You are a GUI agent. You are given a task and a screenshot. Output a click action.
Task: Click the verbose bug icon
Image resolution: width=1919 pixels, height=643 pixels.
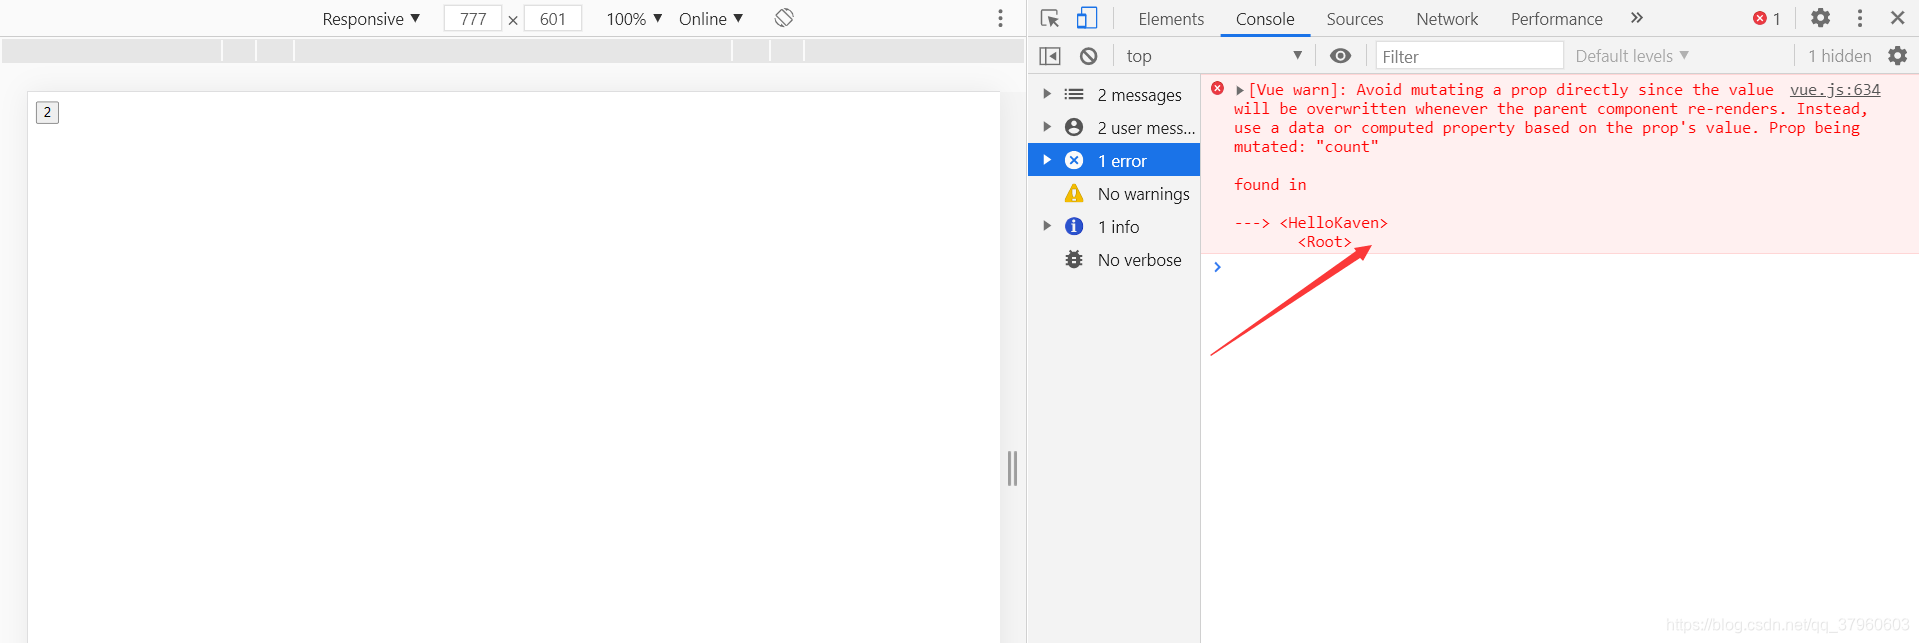point(1074,259)
